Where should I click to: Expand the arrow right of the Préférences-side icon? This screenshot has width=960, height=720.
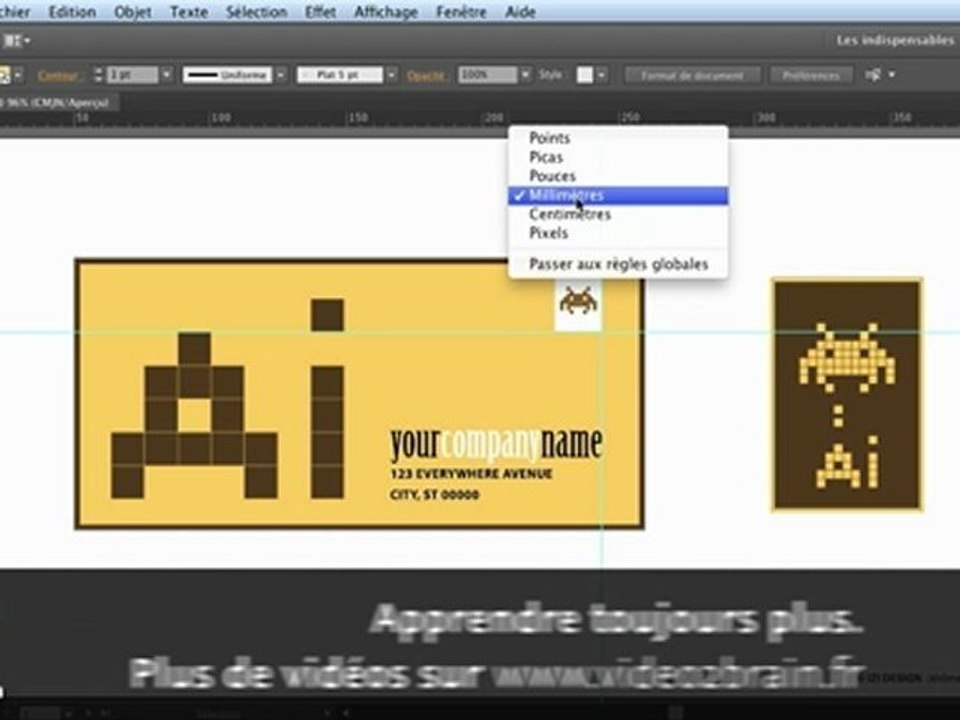click(x=891, y=75)
